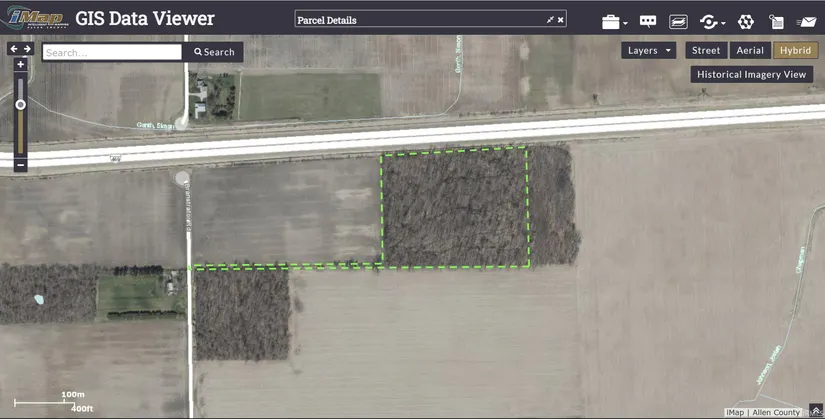
Task: Open the stacked map layers icon
Action: pos(678,21)
